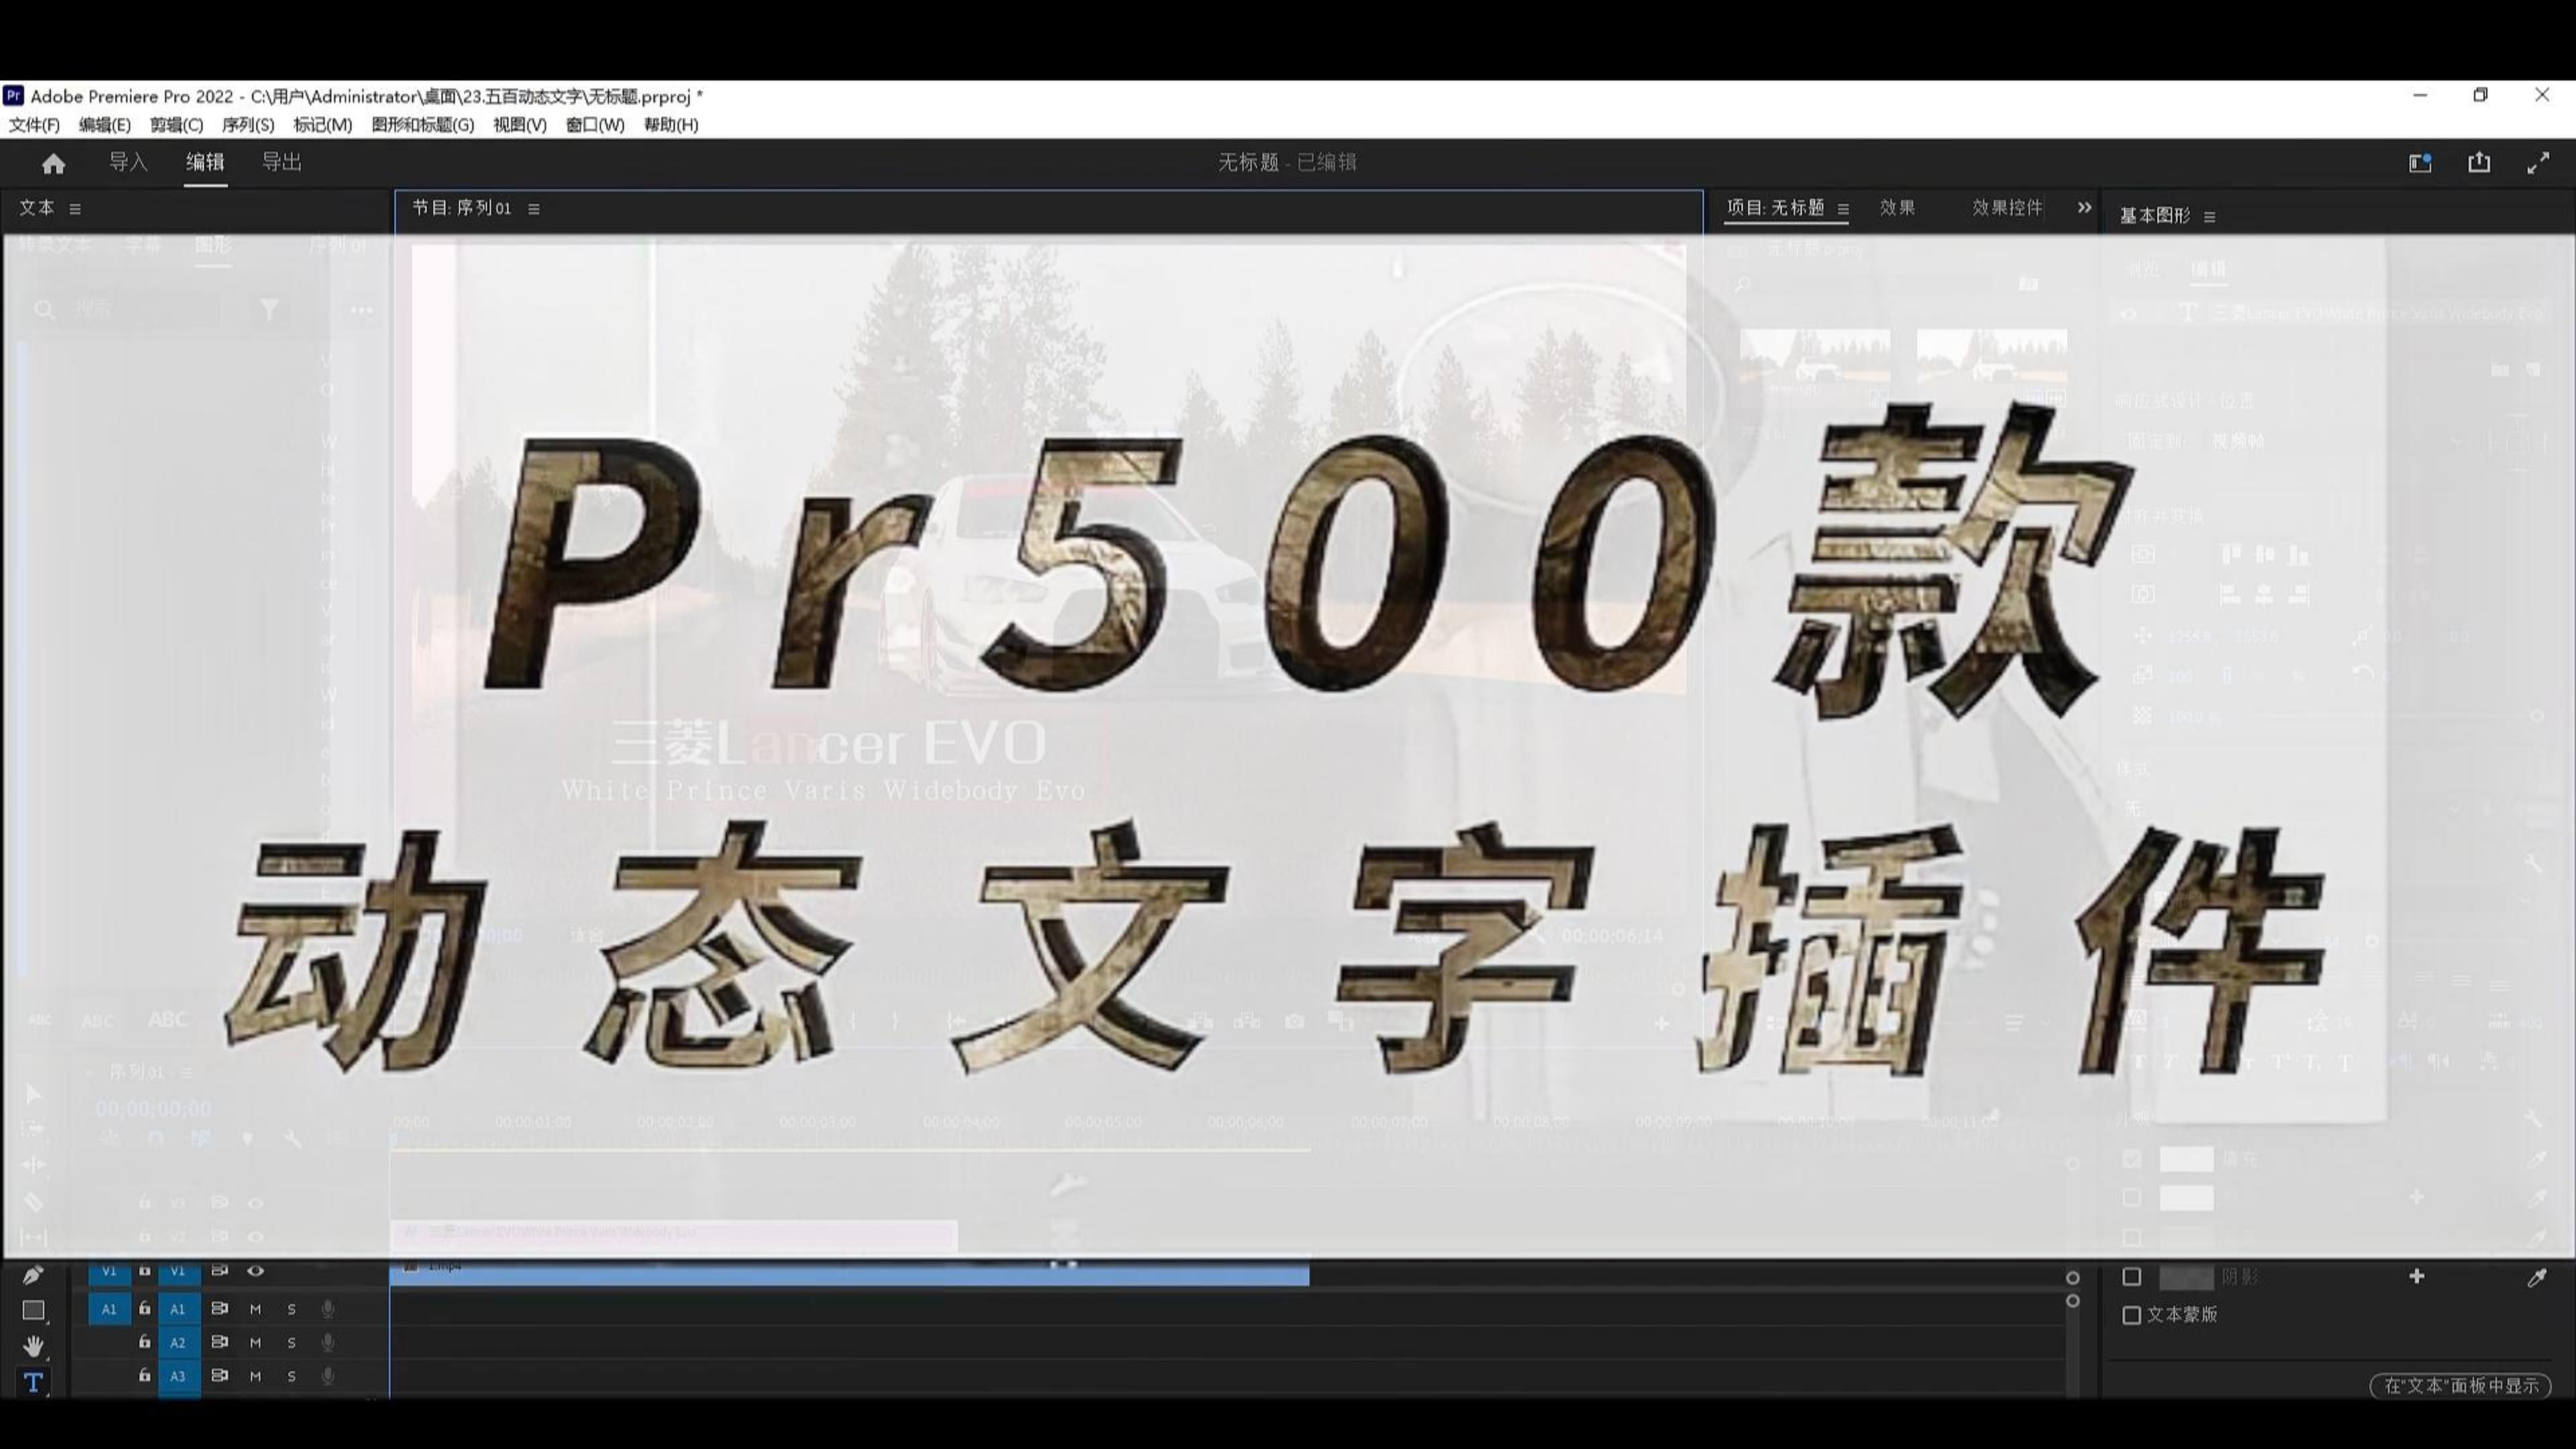Solo audio track A2
The width and height of the screenshot is (2576, 1449).
291,1343
